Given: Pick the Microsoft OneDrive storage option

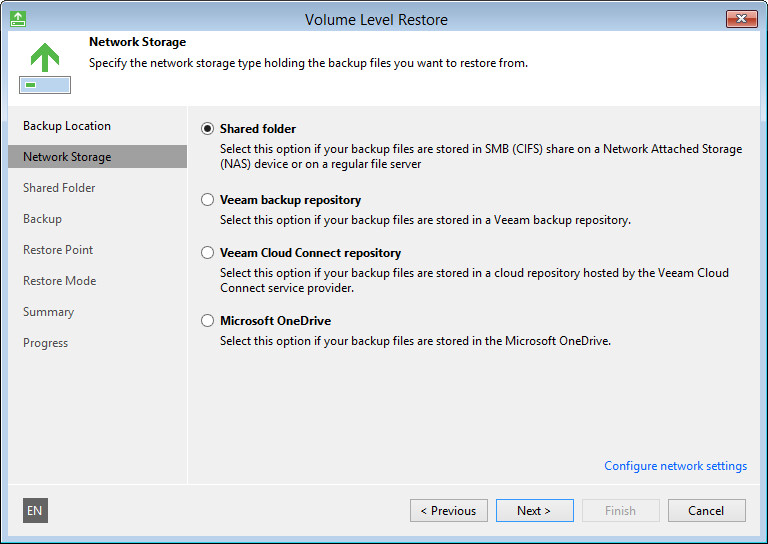Looking at the screenshot, I should (x=208, y=321).
